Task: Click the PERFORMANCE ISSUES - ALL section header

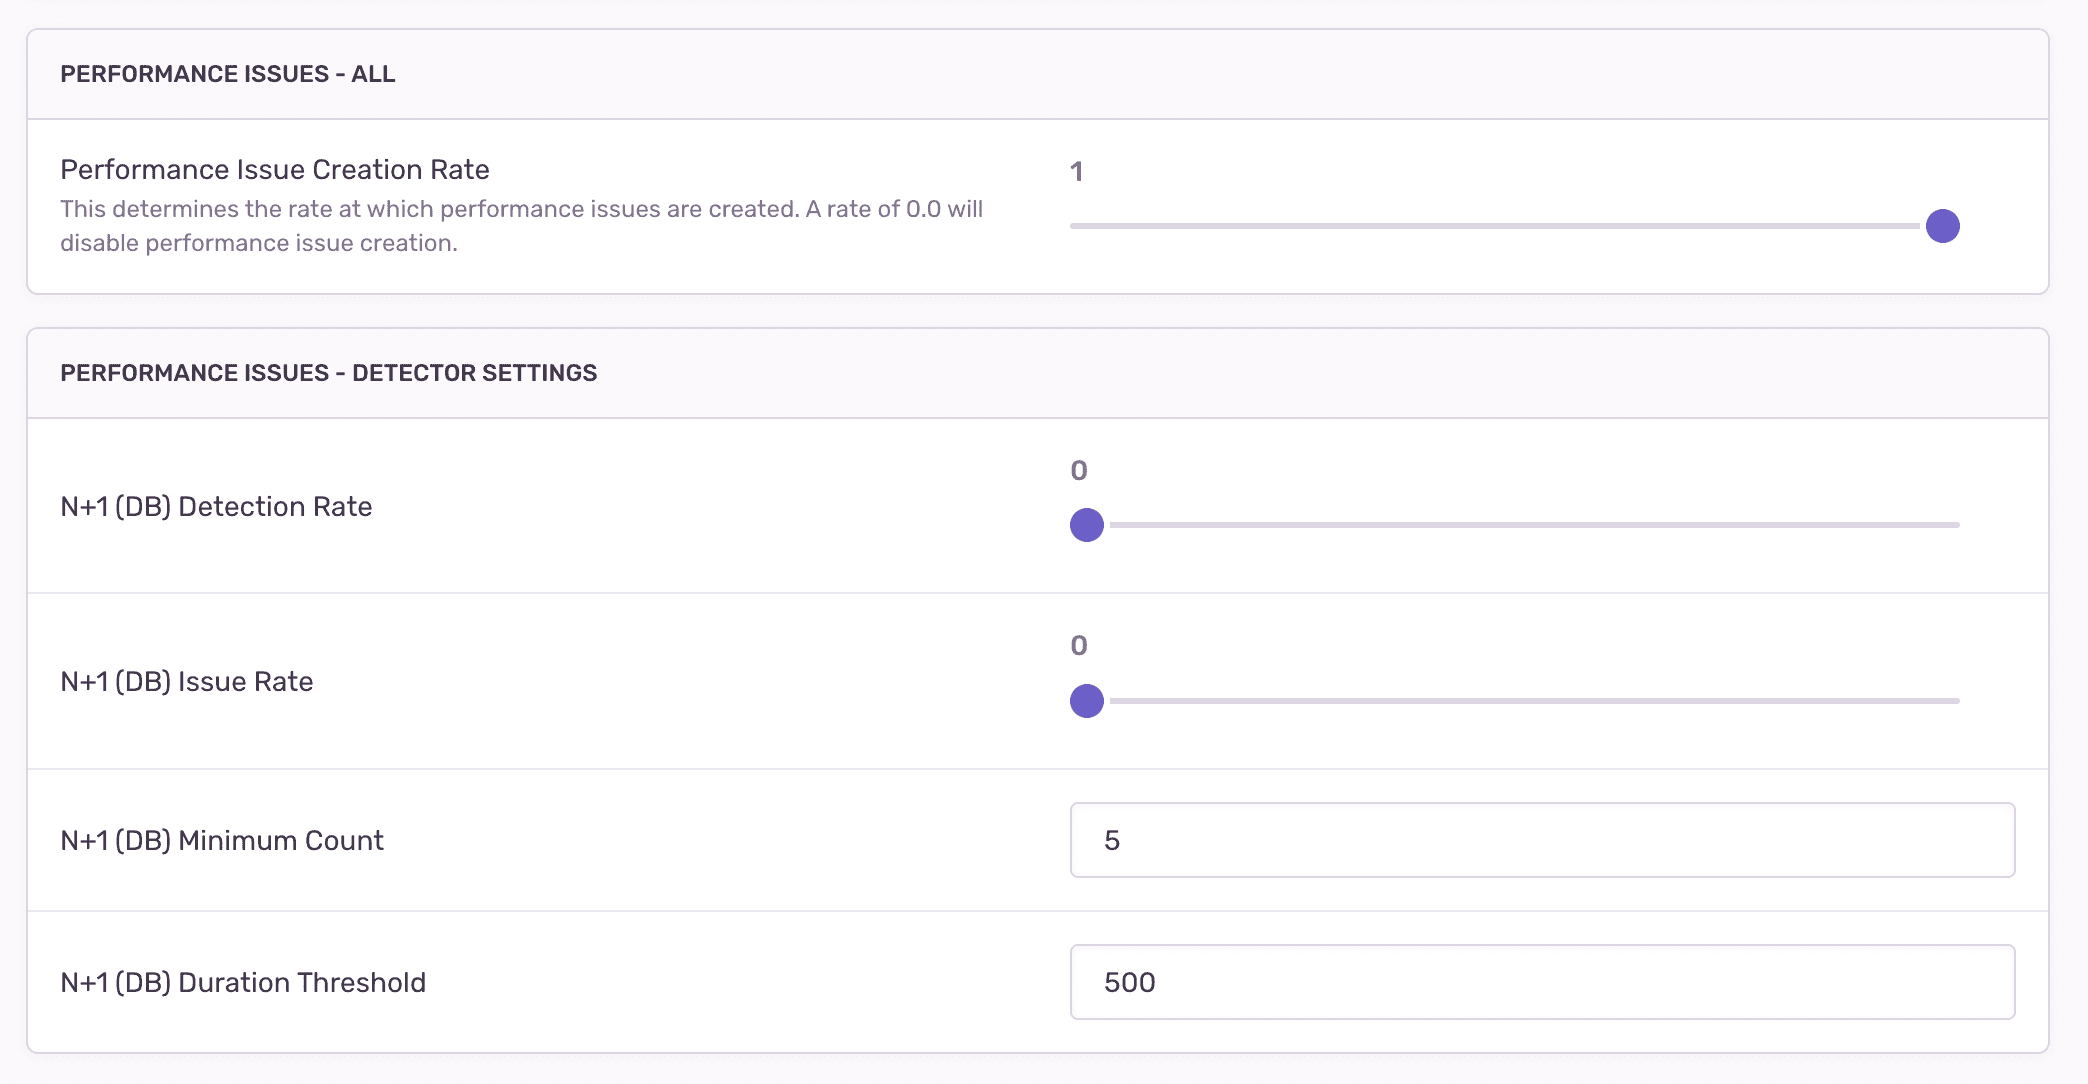Action: click(227, 73)
